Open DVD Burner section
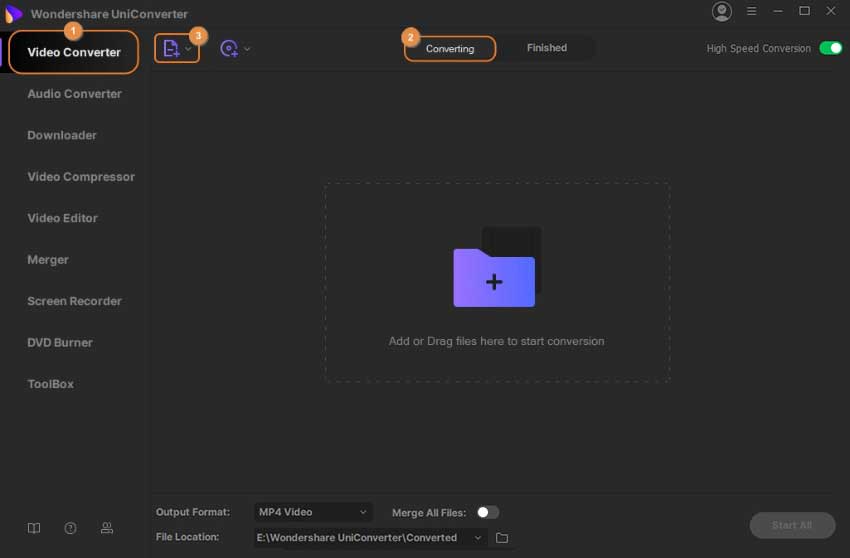Viewport: 850px width, 558px height. (x=60, y=343)
